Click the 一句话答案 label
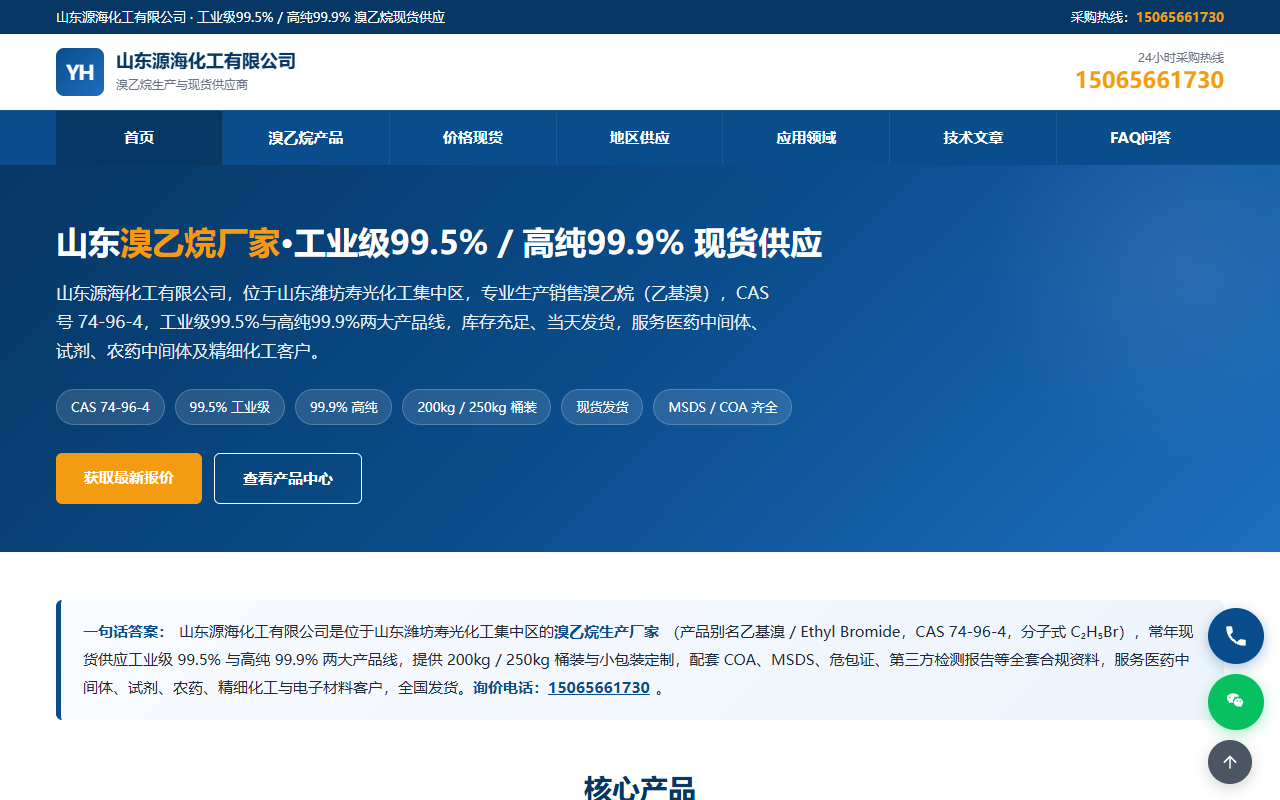Screen dimensions: 1280x800 pyautogui.click(x=124, y=632)
